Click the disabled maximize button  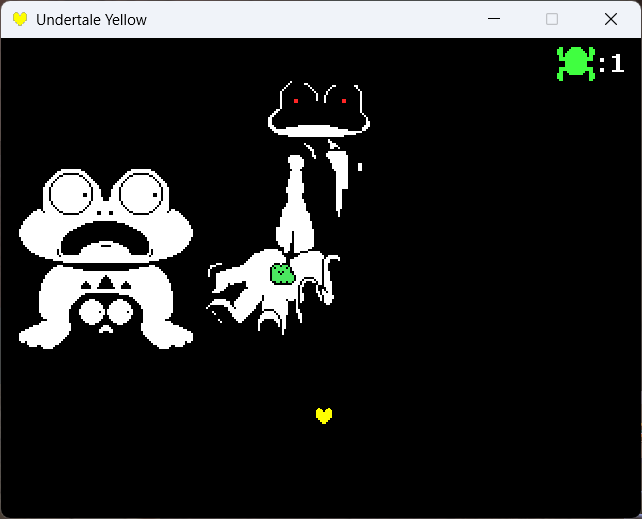552,19
